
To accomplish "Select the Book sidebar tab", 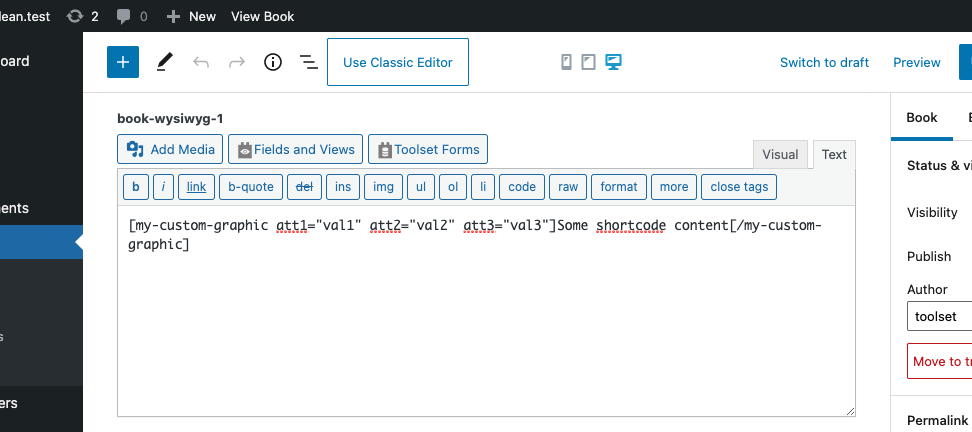I will click(x=922, y=117).
